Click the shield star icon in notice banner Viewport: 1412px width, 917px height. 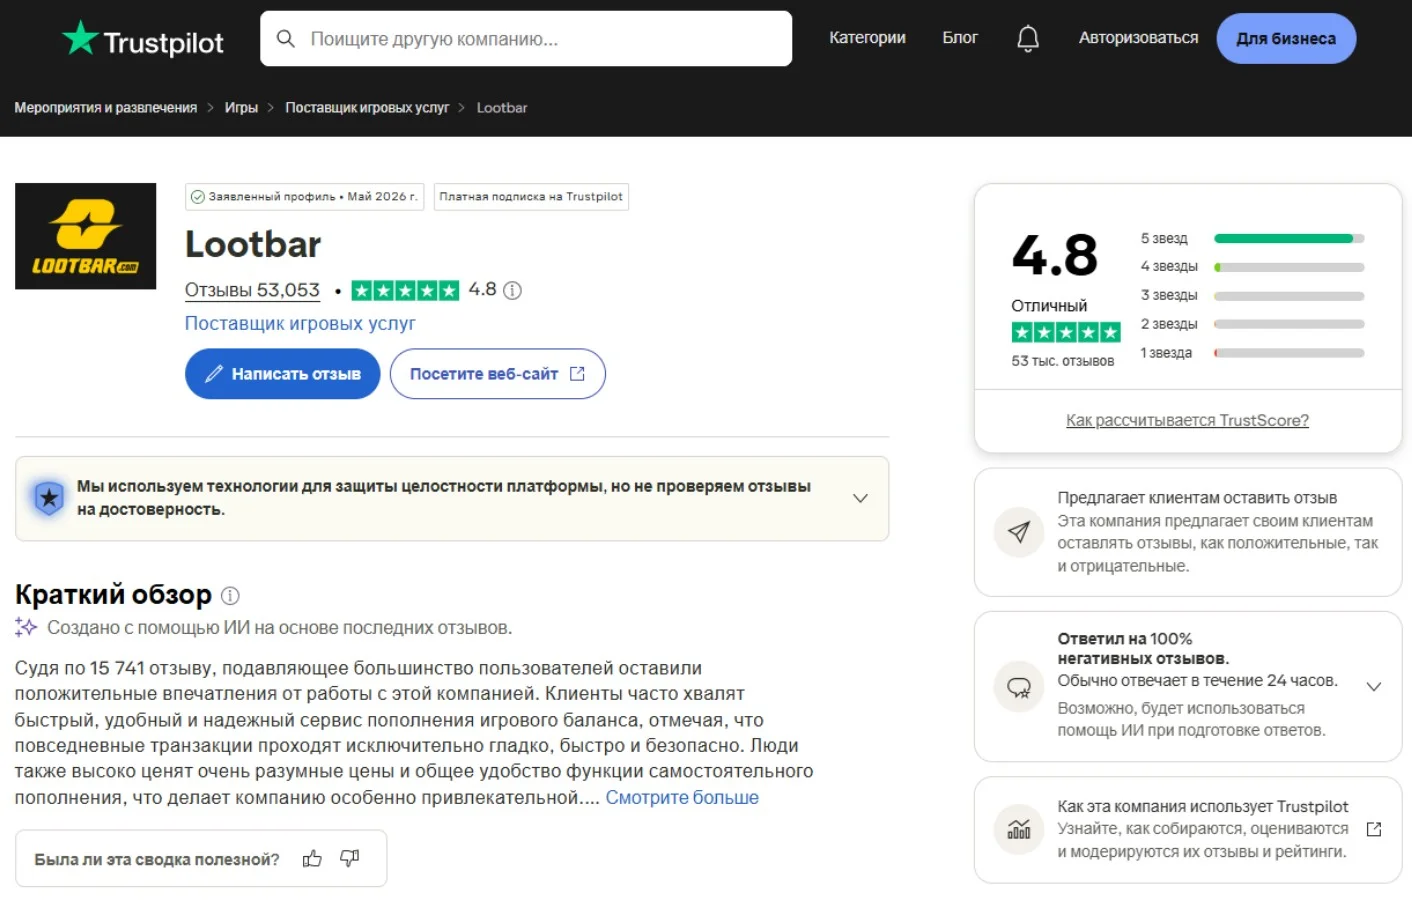point(49,498)
